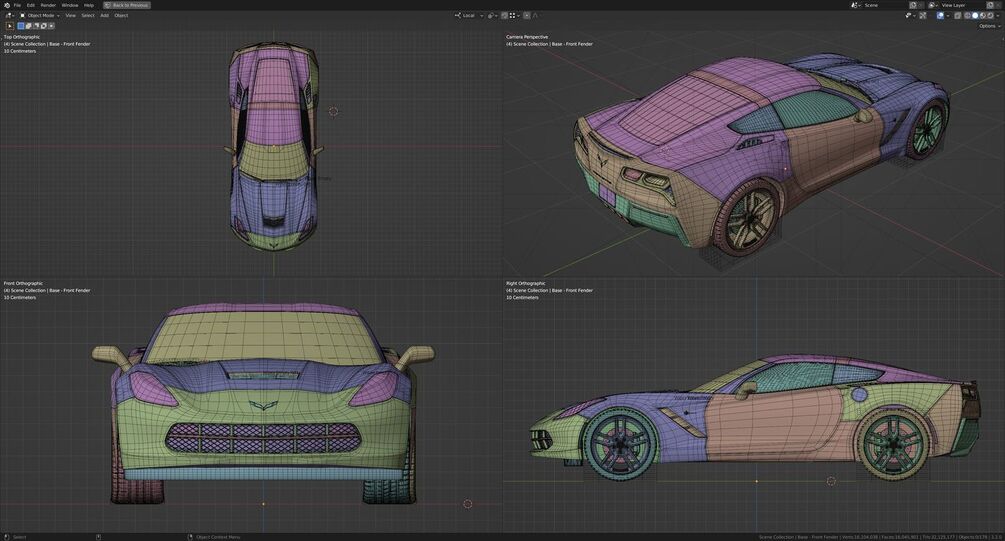1005x541 pixels.
Task: Open the Help menu
Action: [89, 5]
